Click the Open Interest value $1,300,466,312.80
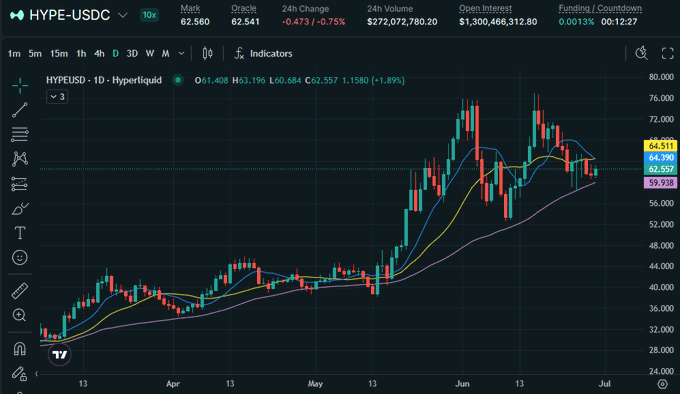Viewport: 680px width, 394px height. tap(498, 22)
